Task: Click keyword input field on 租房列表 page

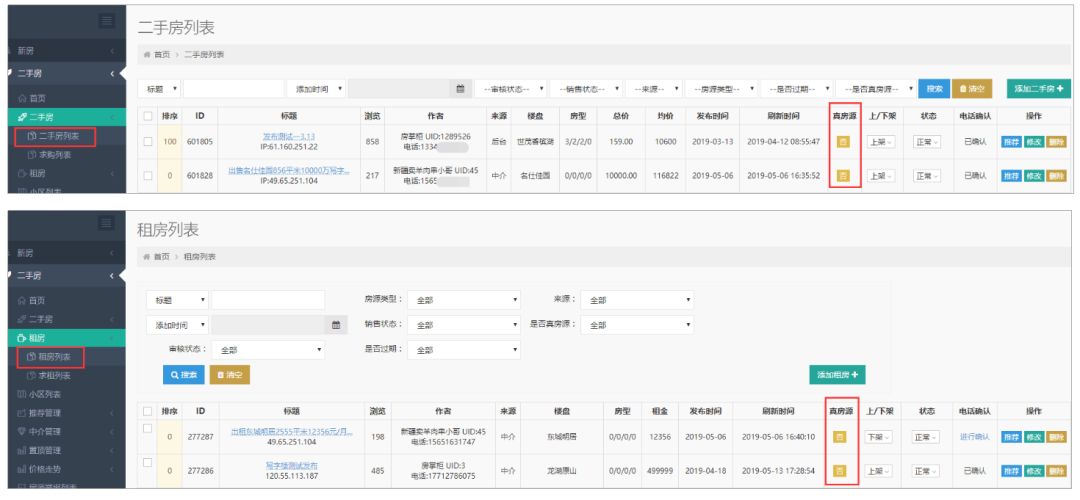Action: coord(268,300)
